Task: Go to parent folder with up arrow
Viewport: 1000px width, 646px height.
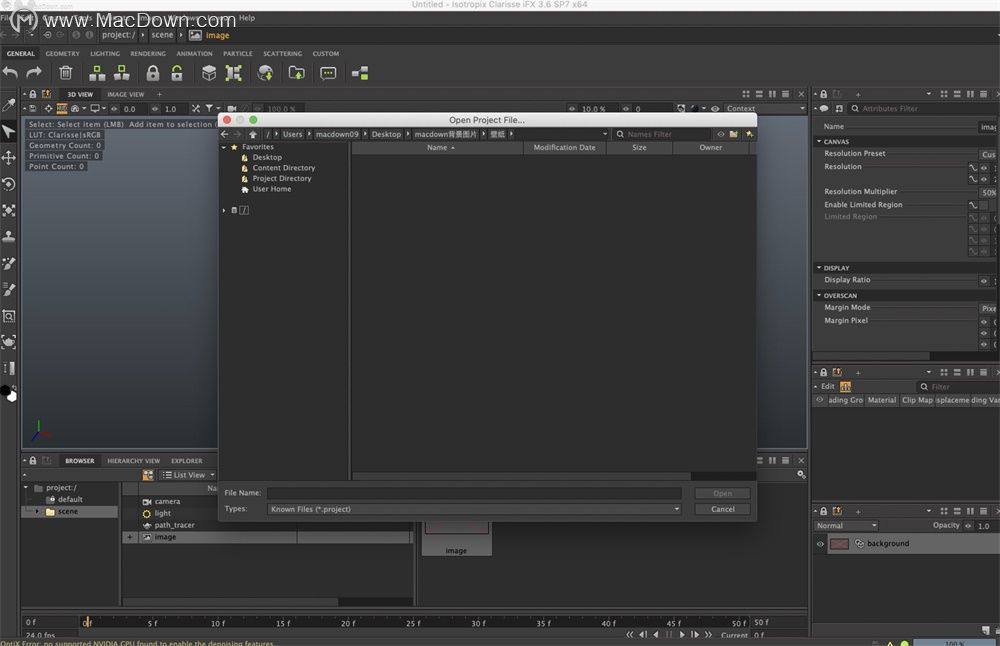Action: (253, 134)
